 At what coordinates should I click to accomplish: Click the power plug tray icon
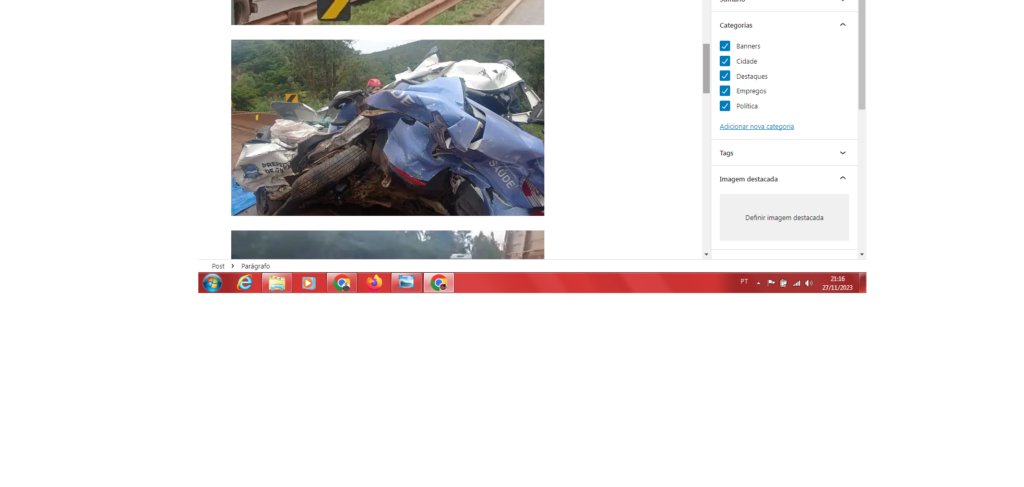(784, 283)
